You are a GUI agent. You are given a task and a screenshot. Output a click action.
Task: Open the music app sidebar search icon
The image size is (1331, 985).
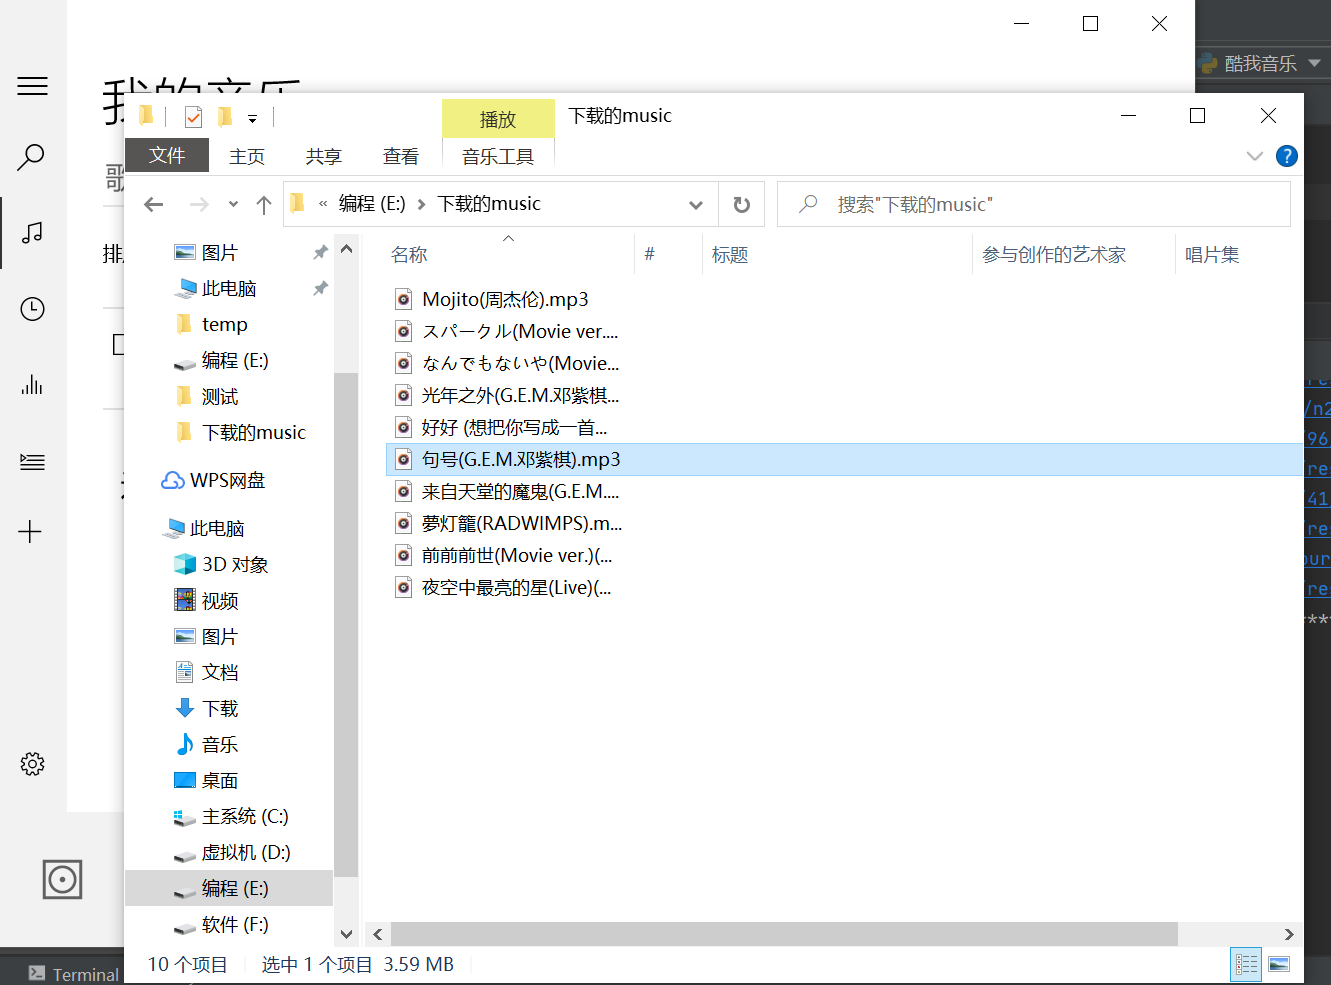pyautogui.click(x=32, y=157)
